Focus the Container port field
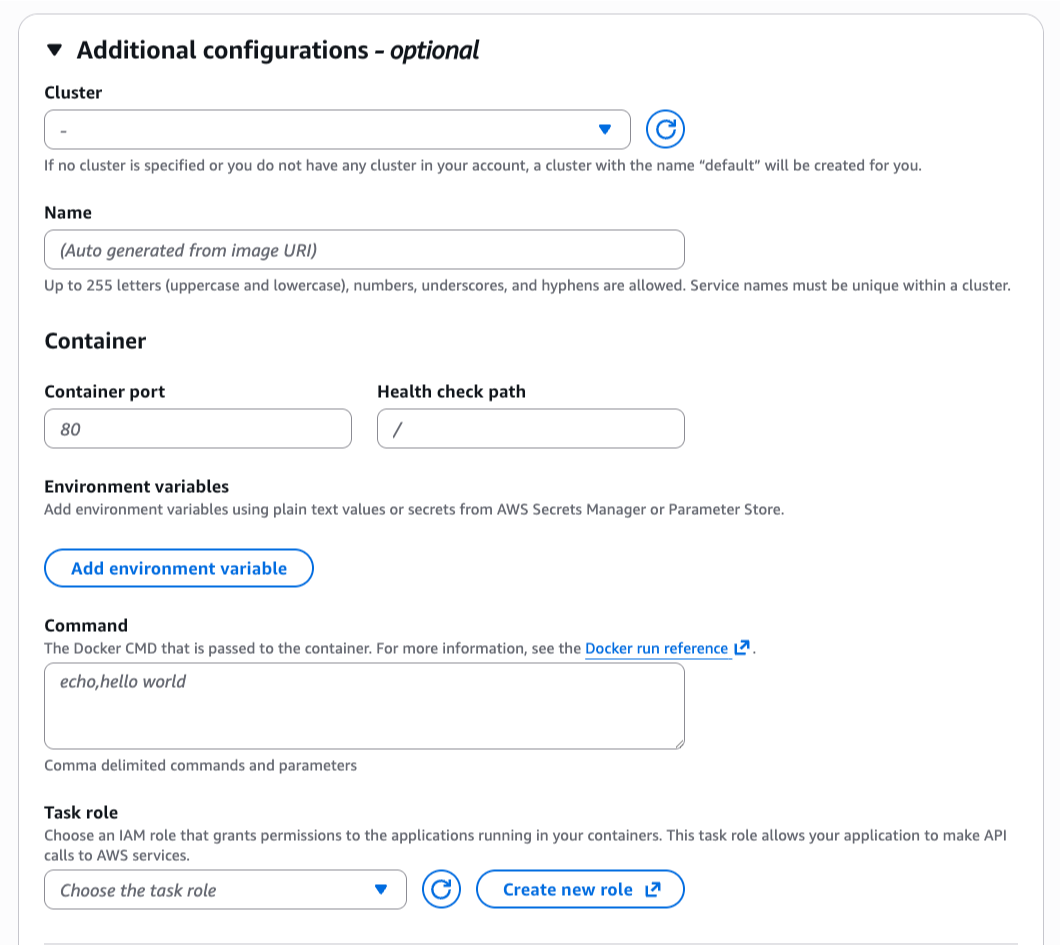1060x945 pixels. tap(198, 429)
